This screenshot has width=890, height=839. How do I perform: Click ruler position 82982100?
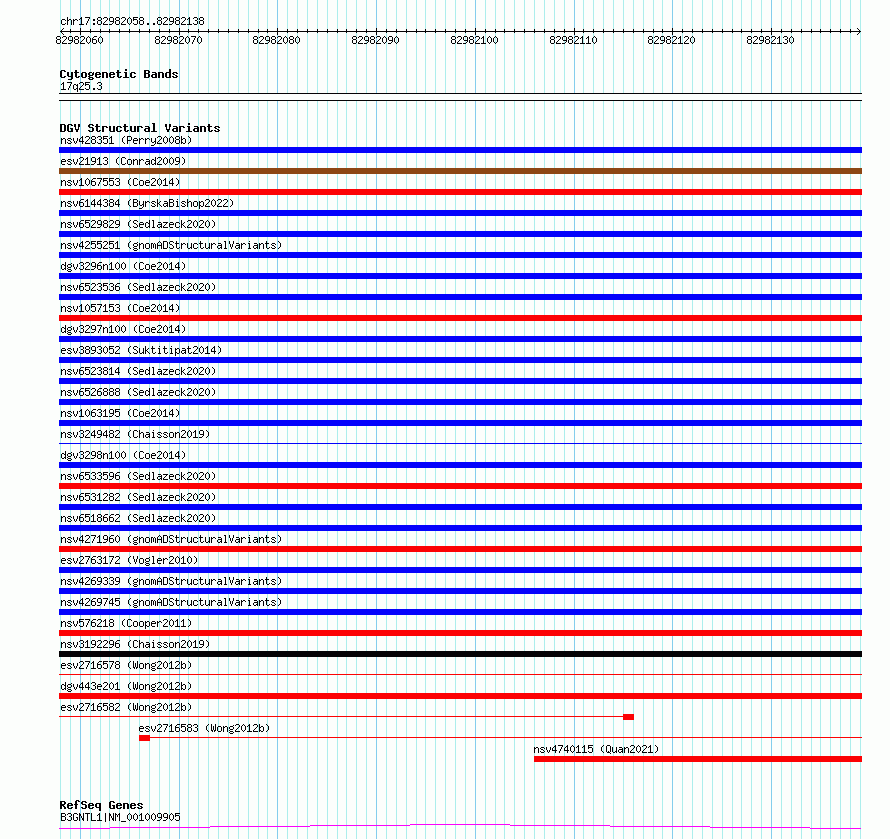(474, 40)
